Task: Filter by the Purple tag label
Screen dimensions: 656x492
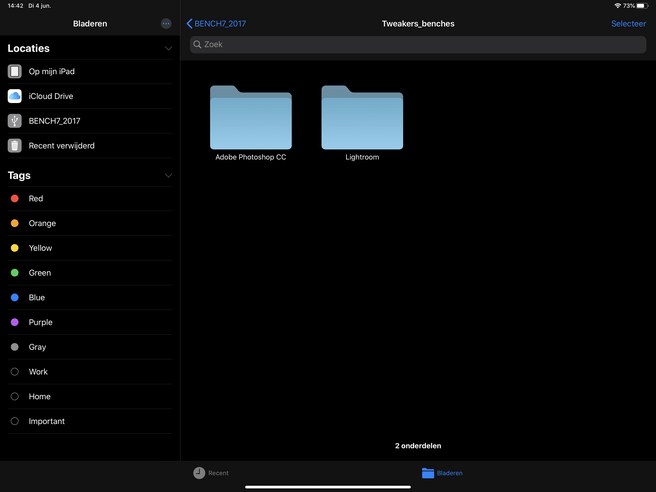Action: click(41, 323)
